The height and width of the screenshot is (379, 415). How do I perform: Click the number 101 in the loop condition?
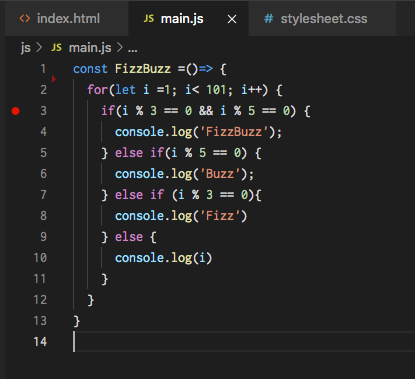(x=216, y=90)
